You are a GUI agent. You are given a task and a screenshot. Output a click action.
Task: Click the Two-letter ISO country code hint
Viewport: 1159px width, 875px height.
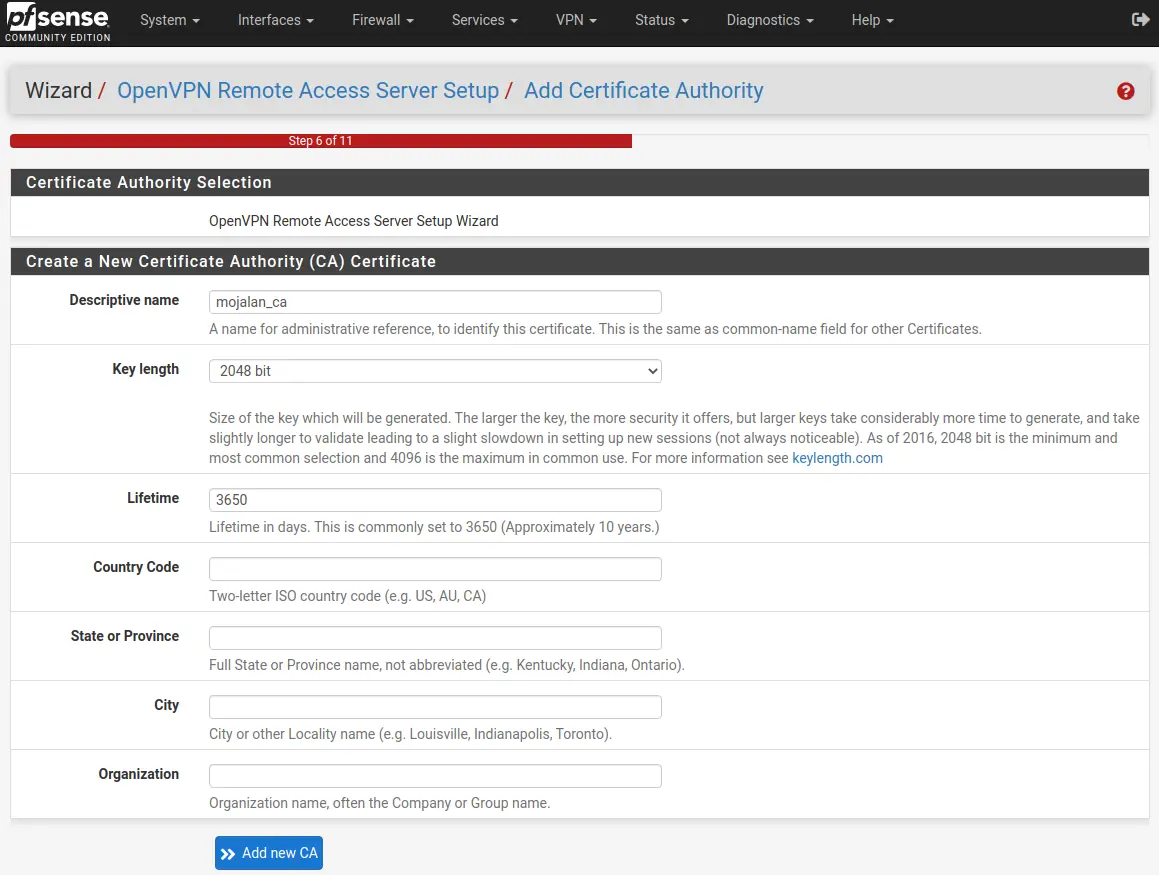(x=347, y=596)
